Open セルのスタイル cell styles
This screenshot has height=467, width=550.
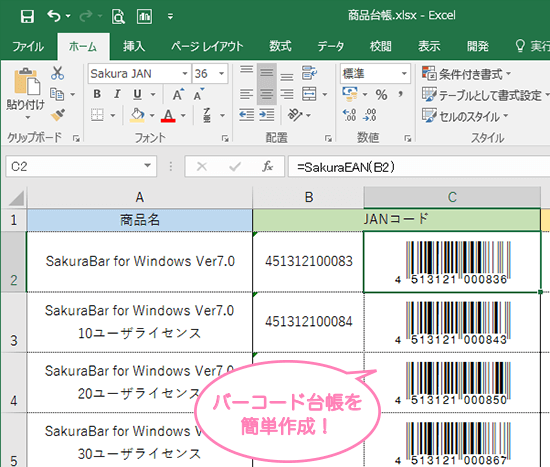coord(465,116)
